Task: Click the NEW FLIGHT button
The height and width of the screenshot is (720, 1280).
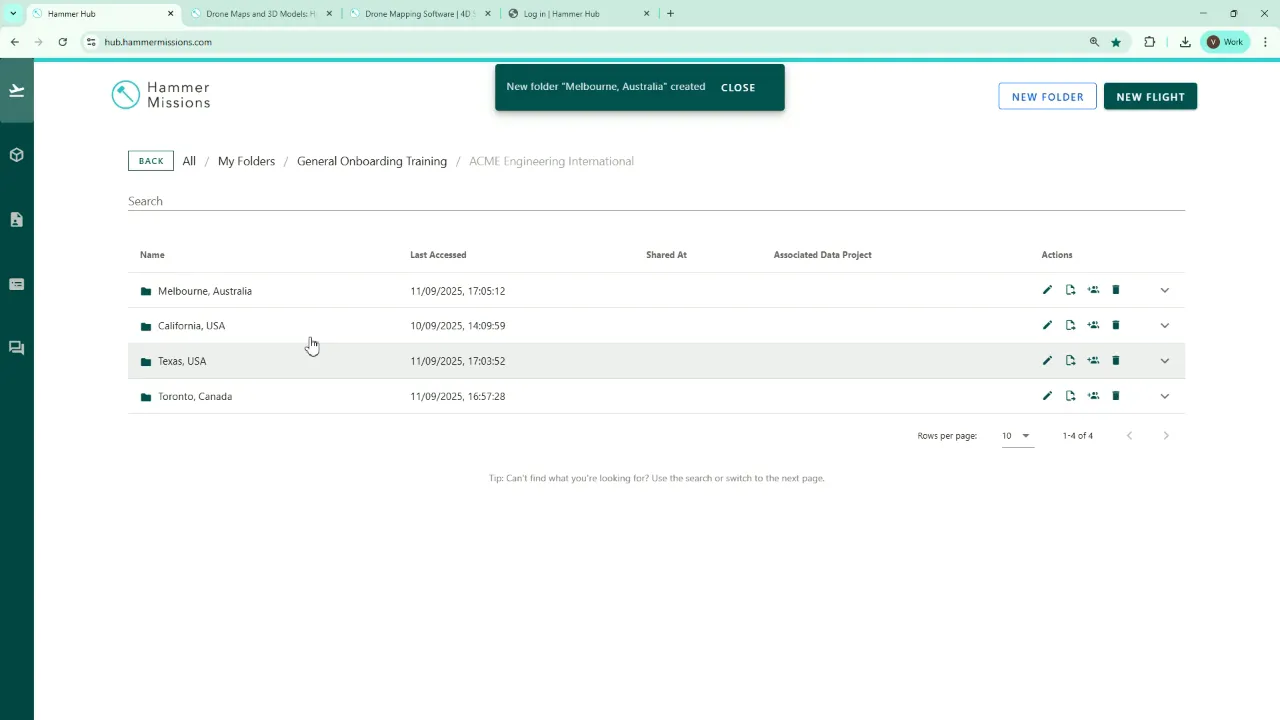Action: coord(1150,96)
